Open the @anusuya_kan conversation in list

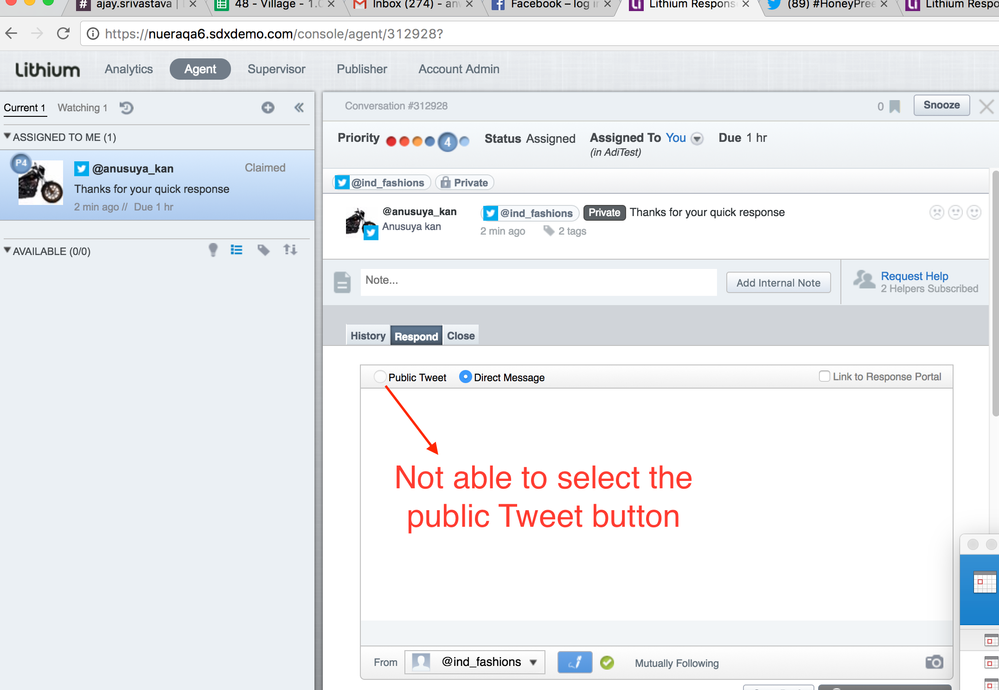pyautogui.click(x=157, y=185)
